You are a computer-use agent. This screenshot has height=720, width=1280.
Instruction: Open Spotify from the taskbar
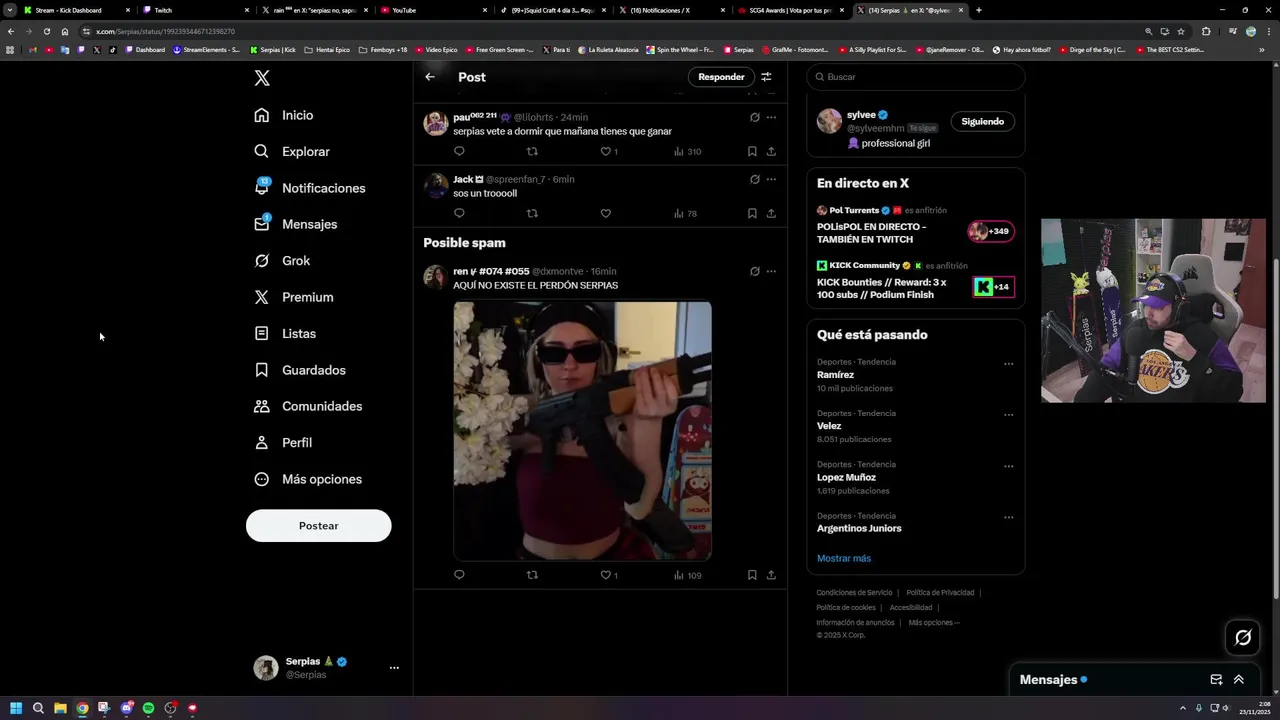(148, 708)
